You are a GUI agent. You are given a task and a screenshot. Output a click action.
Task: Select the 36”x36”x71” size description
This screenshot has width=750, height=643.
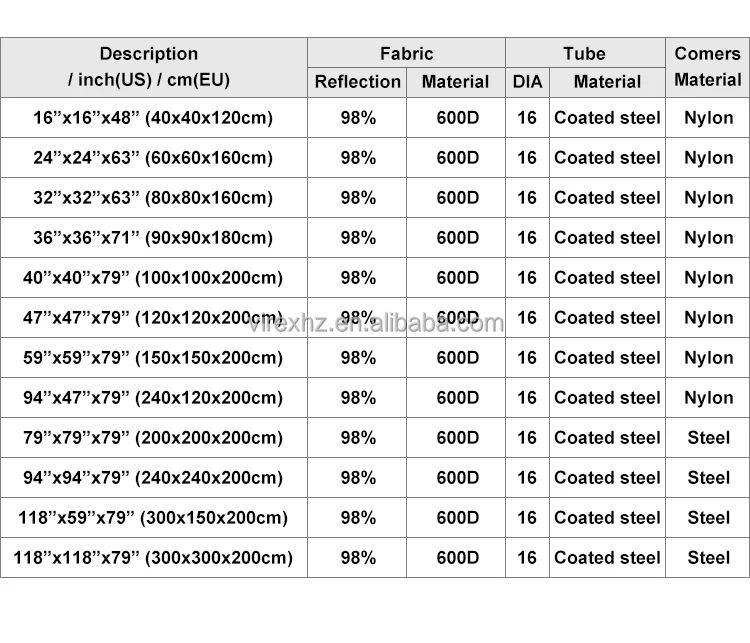[153, 238]
